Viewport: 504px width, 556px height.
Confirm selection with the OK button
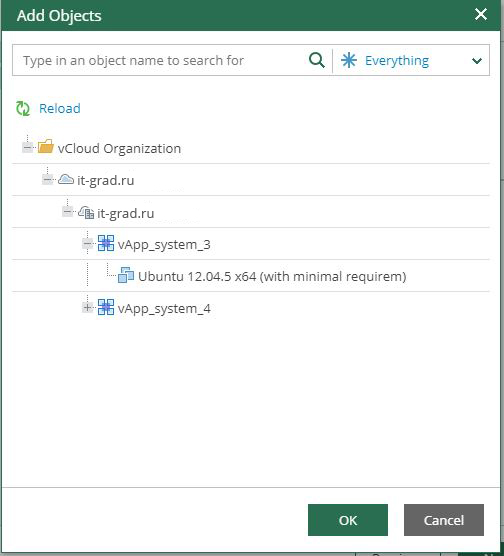tap(348, 520)
